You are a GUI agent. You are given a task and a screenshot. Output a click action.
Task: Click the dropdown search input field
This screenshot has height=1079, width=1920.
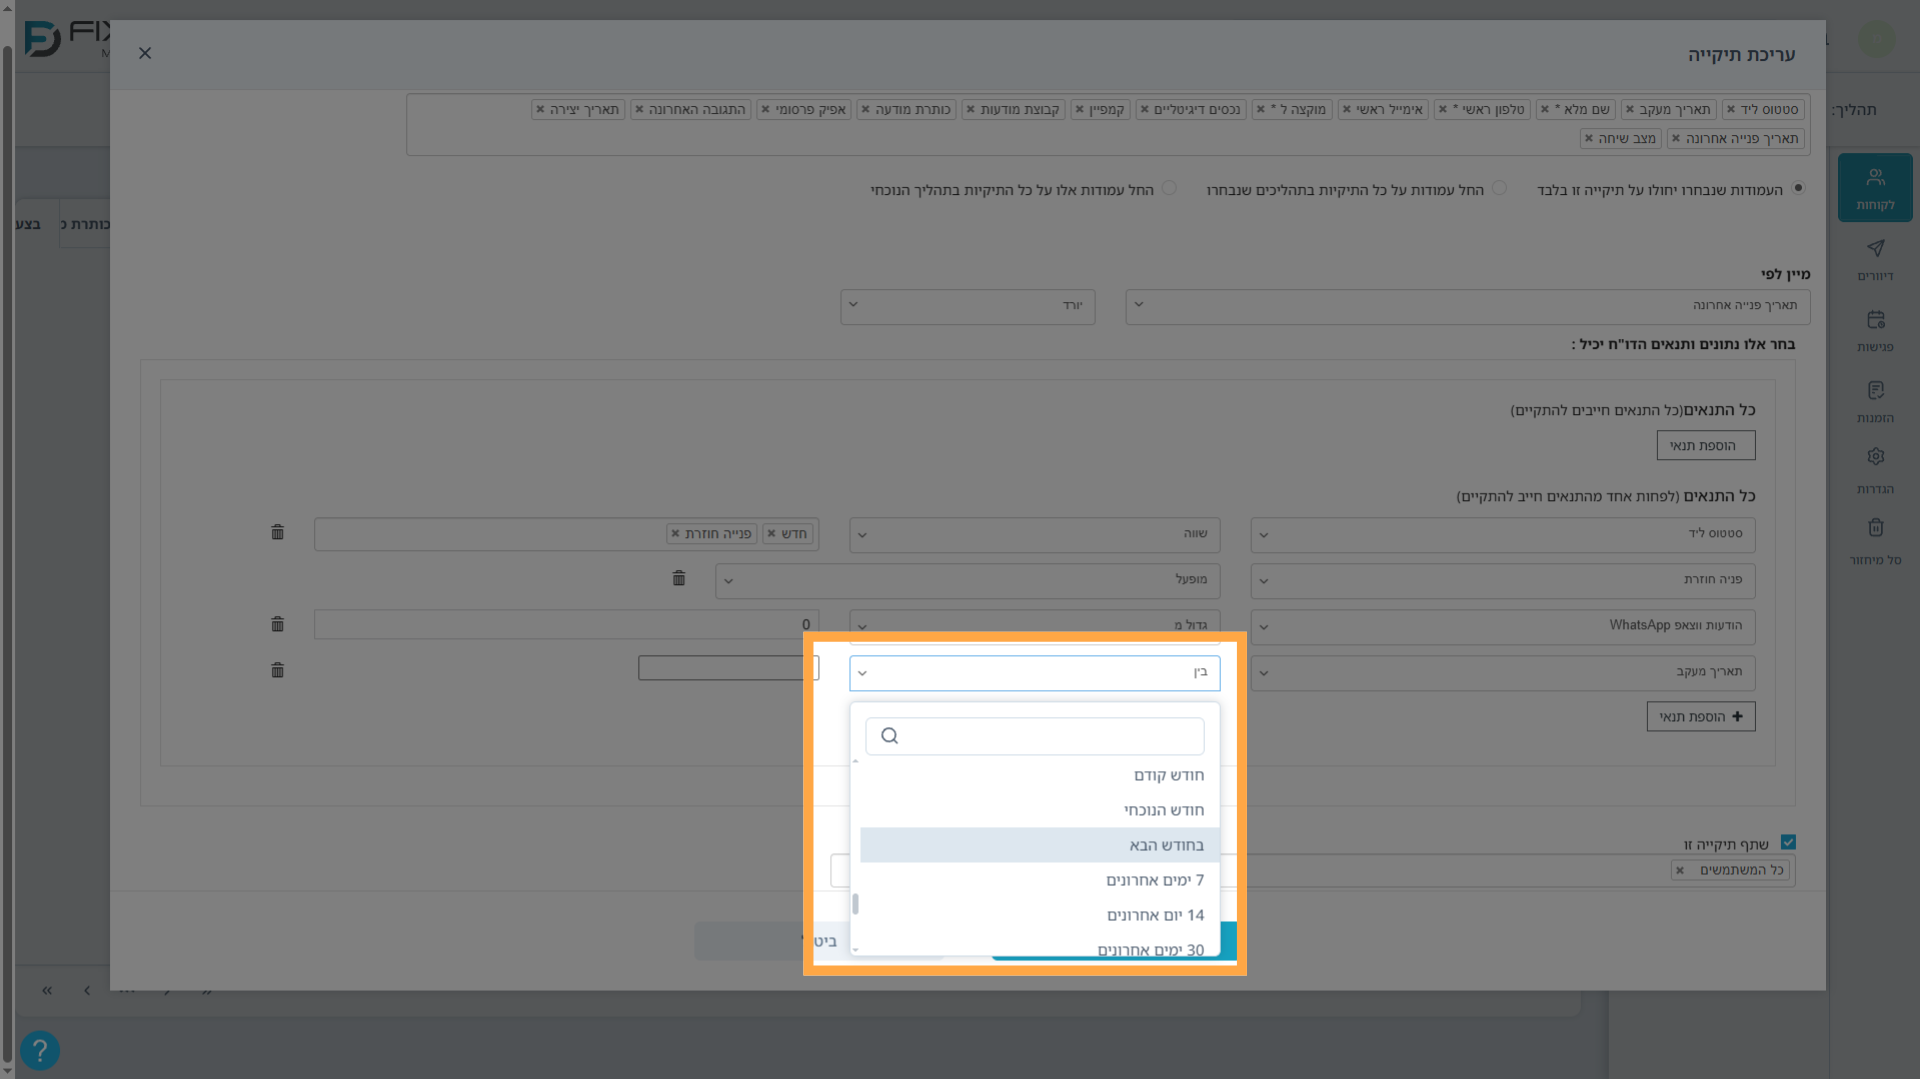point(1035,736)
